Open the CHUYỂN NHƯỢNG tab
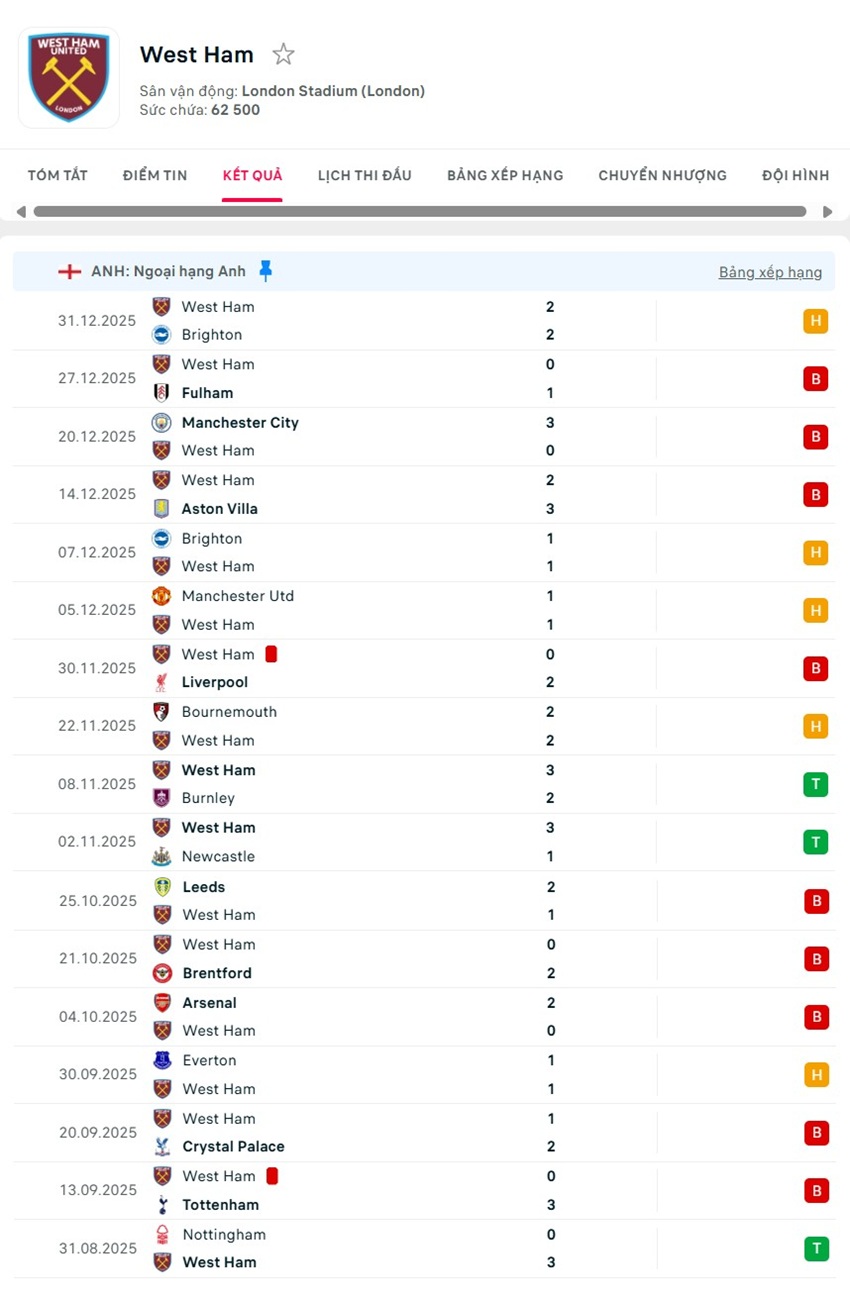Screen dimensions: 850x1298 pos(662,175)
